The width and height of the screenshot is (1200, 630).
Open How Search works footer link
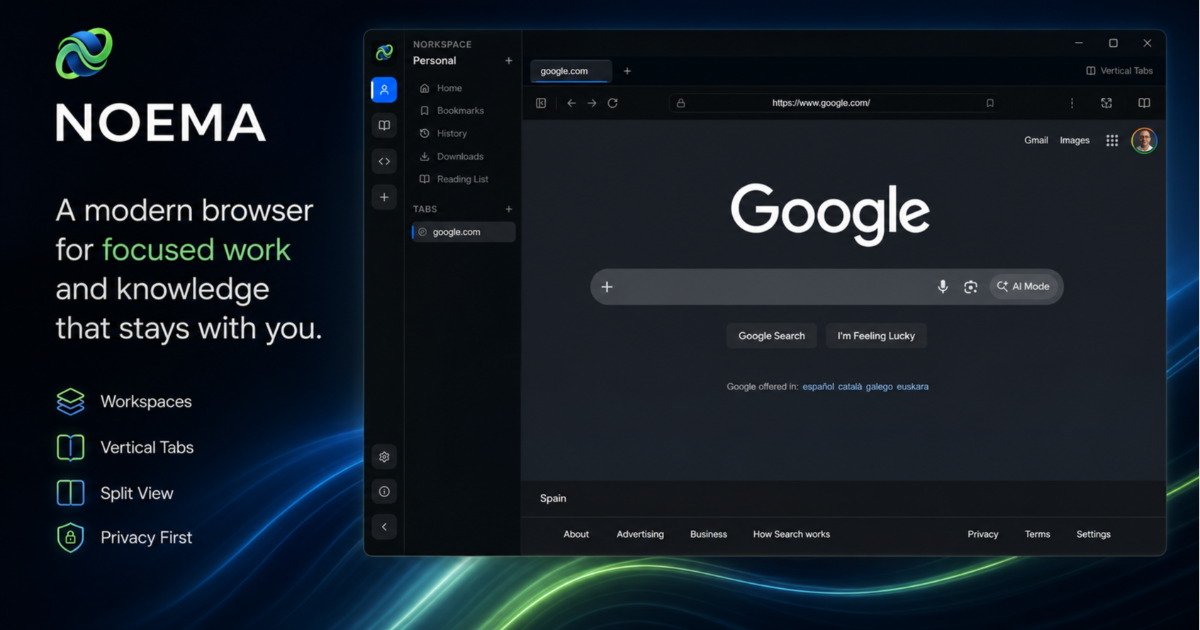coord(791,534)
